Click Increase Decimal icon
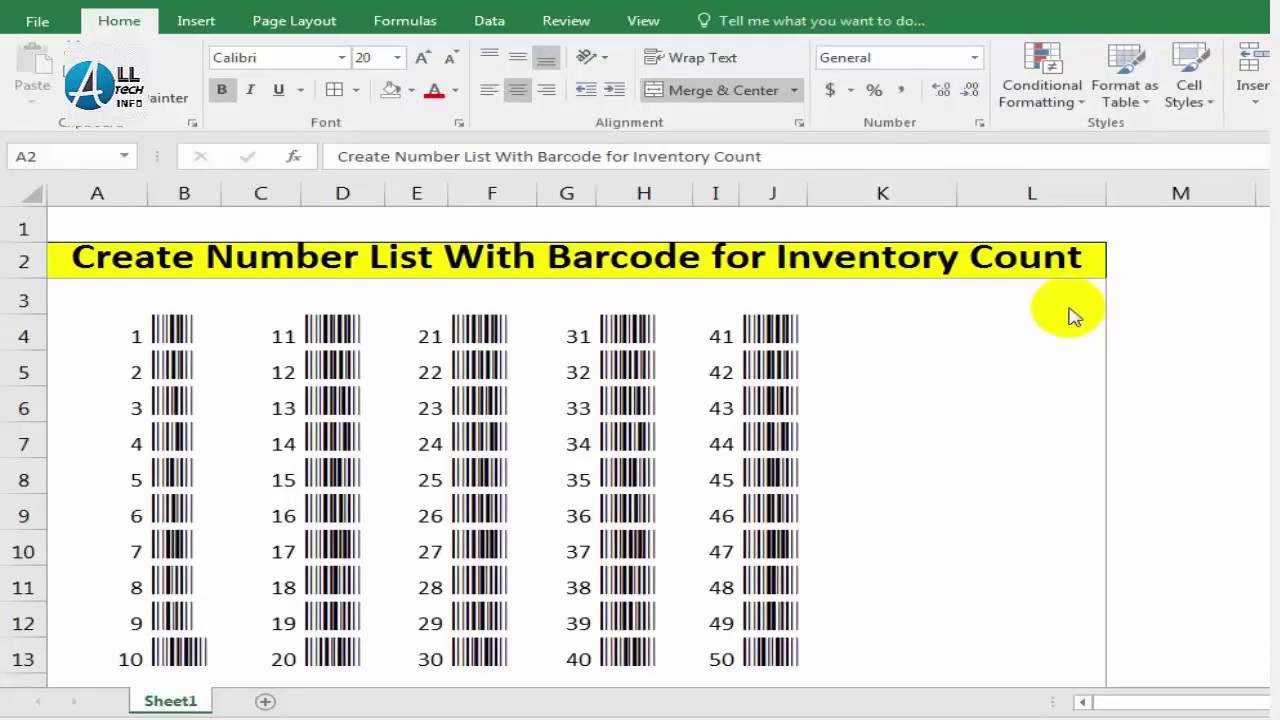1280x720 pixels. pyautogui.click(x=941, y=90)
